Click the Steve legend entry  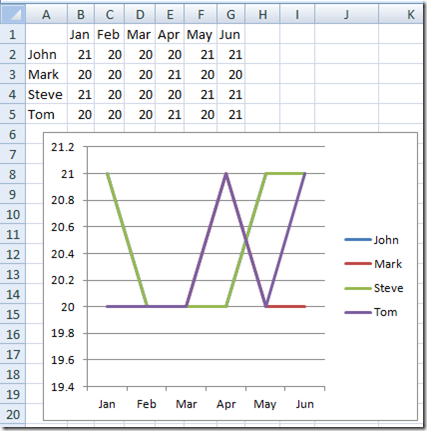coord(374,288)
